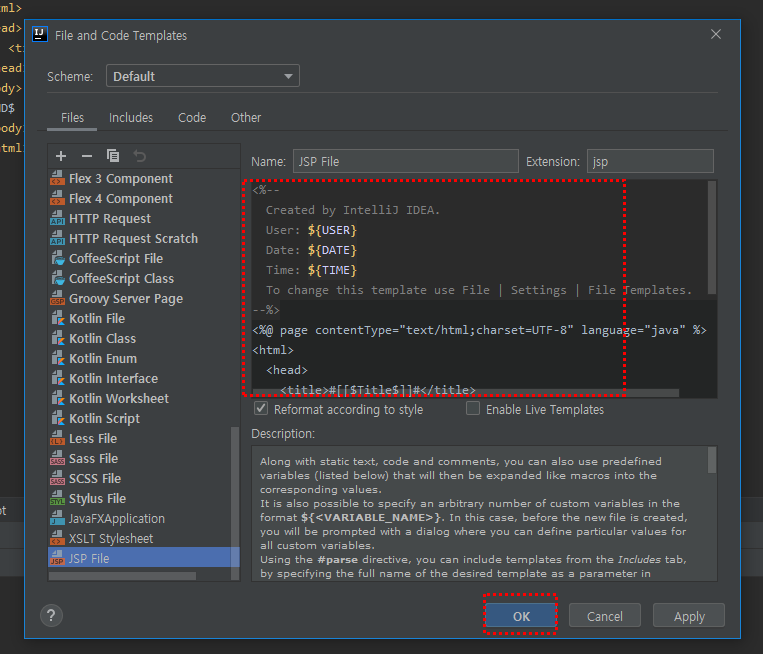763x654 pixels.
Task: Click the Name field containing JSP File
Action: pos(405,161)
